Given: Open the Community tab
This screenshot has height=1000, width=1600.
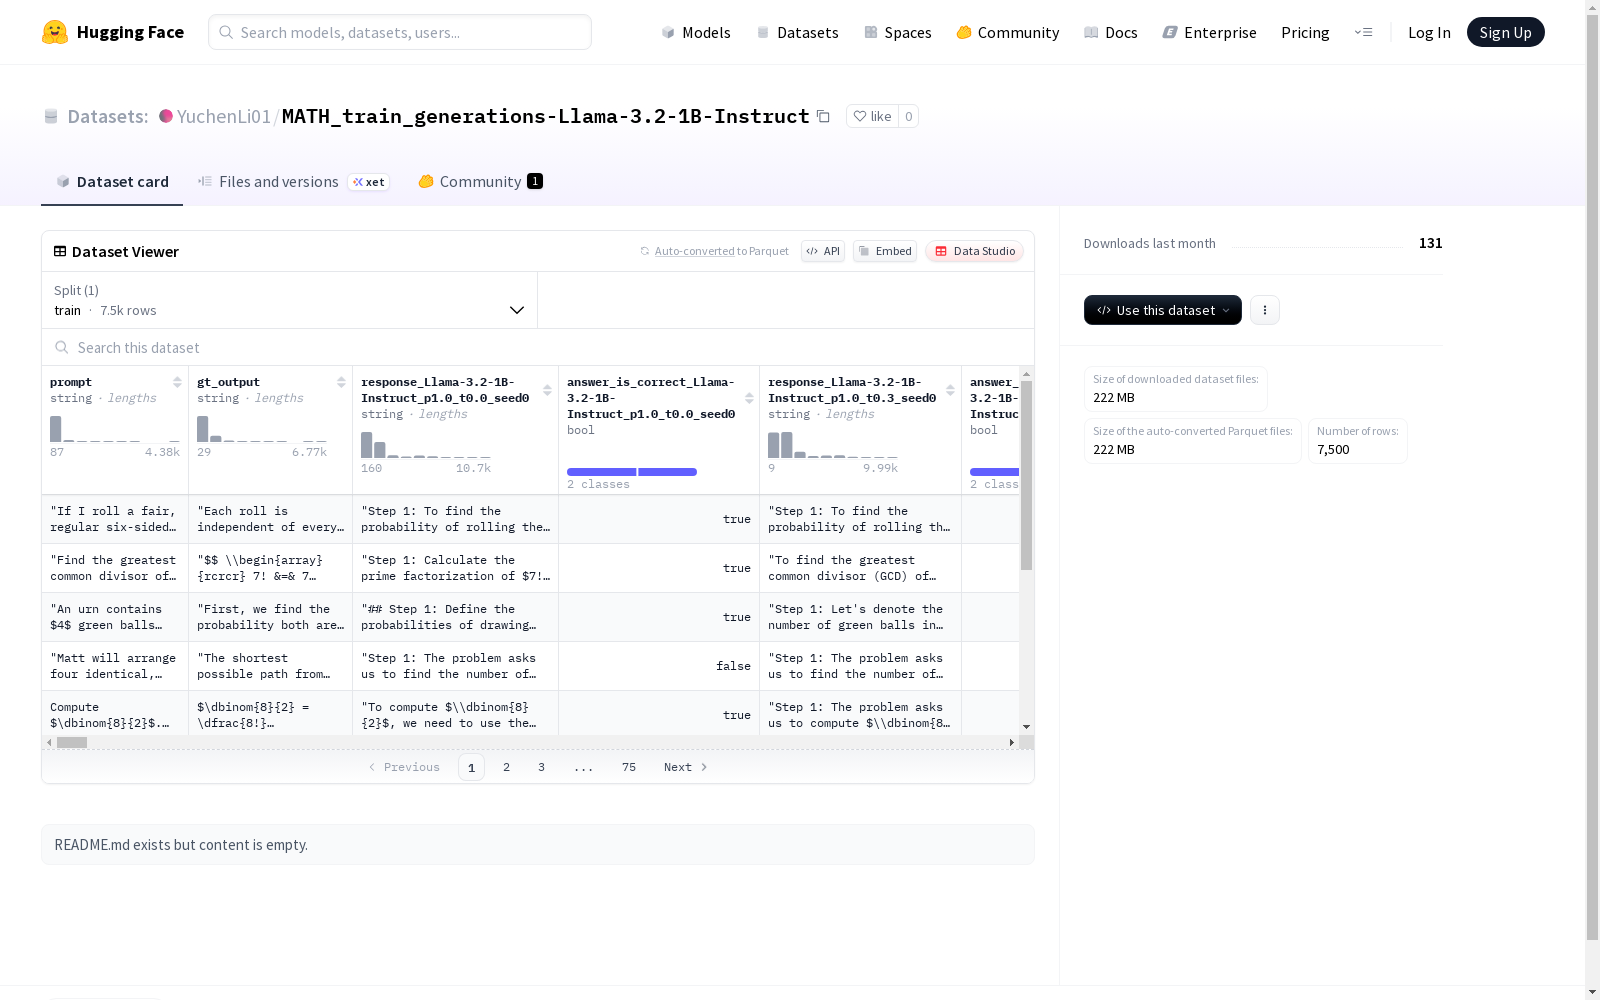Looking at the screenshot, I should pos(480,181).
